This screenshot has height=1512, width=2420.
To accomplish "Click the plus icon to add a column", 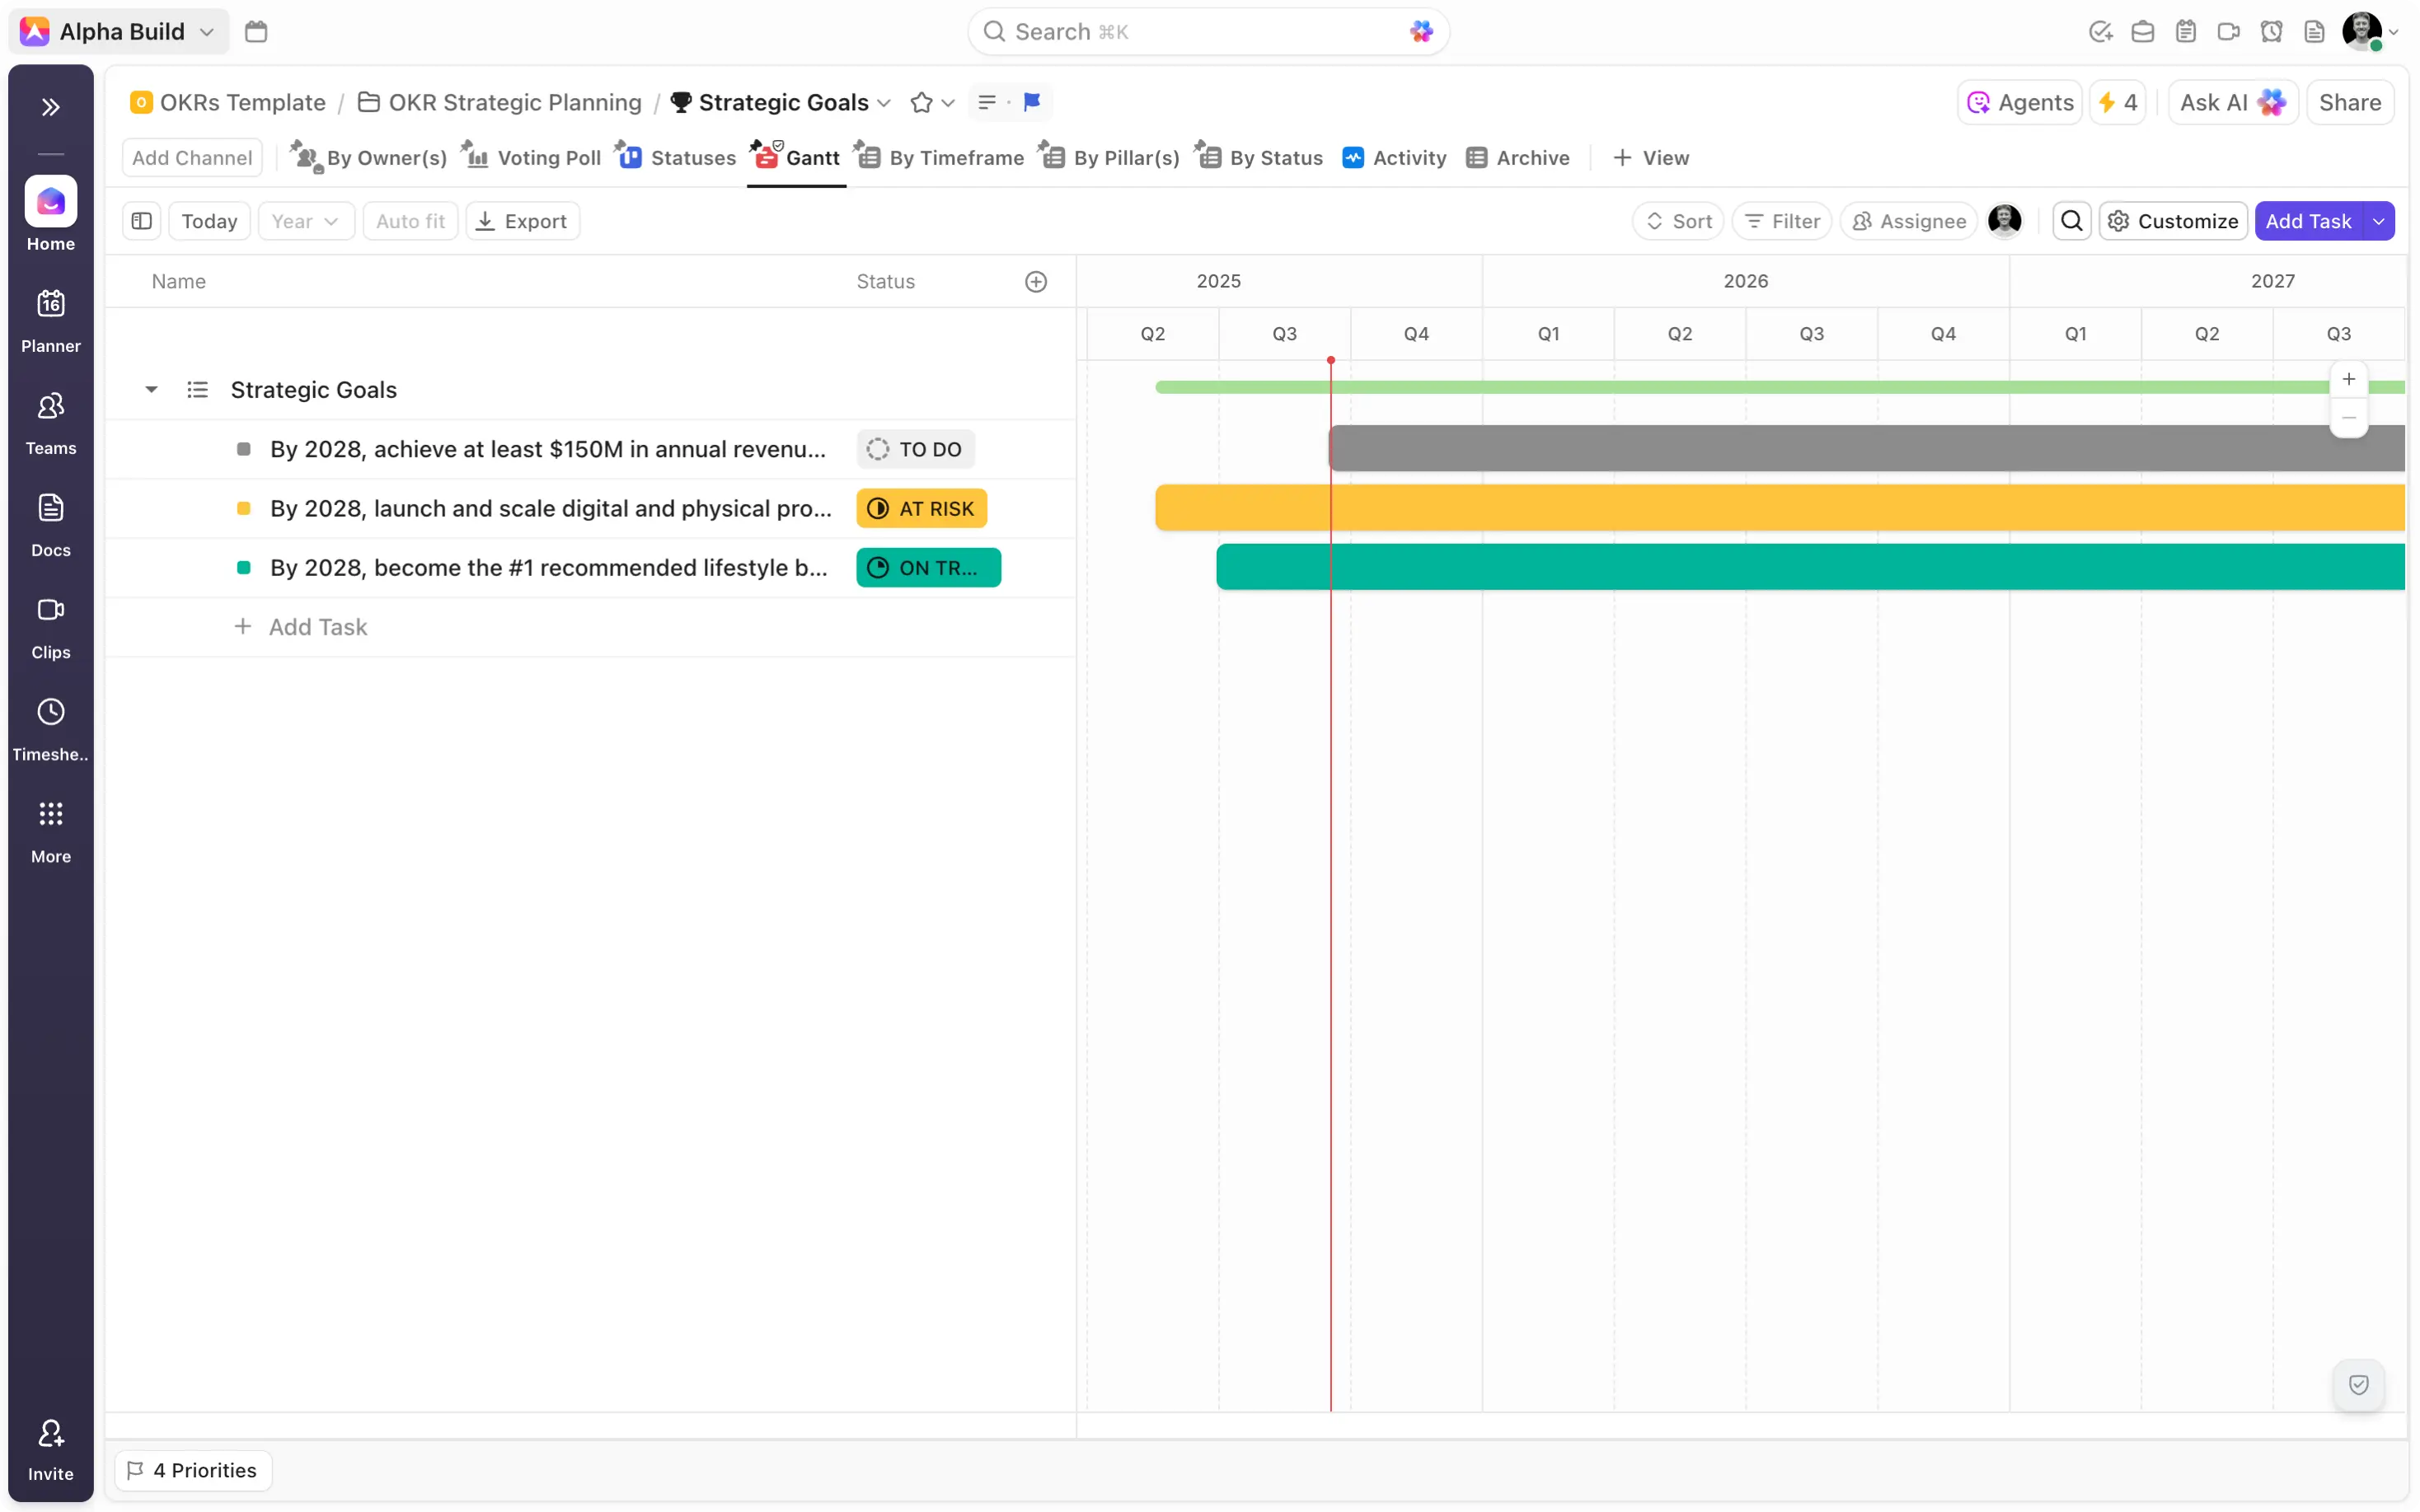I will tap(1036, 282).
